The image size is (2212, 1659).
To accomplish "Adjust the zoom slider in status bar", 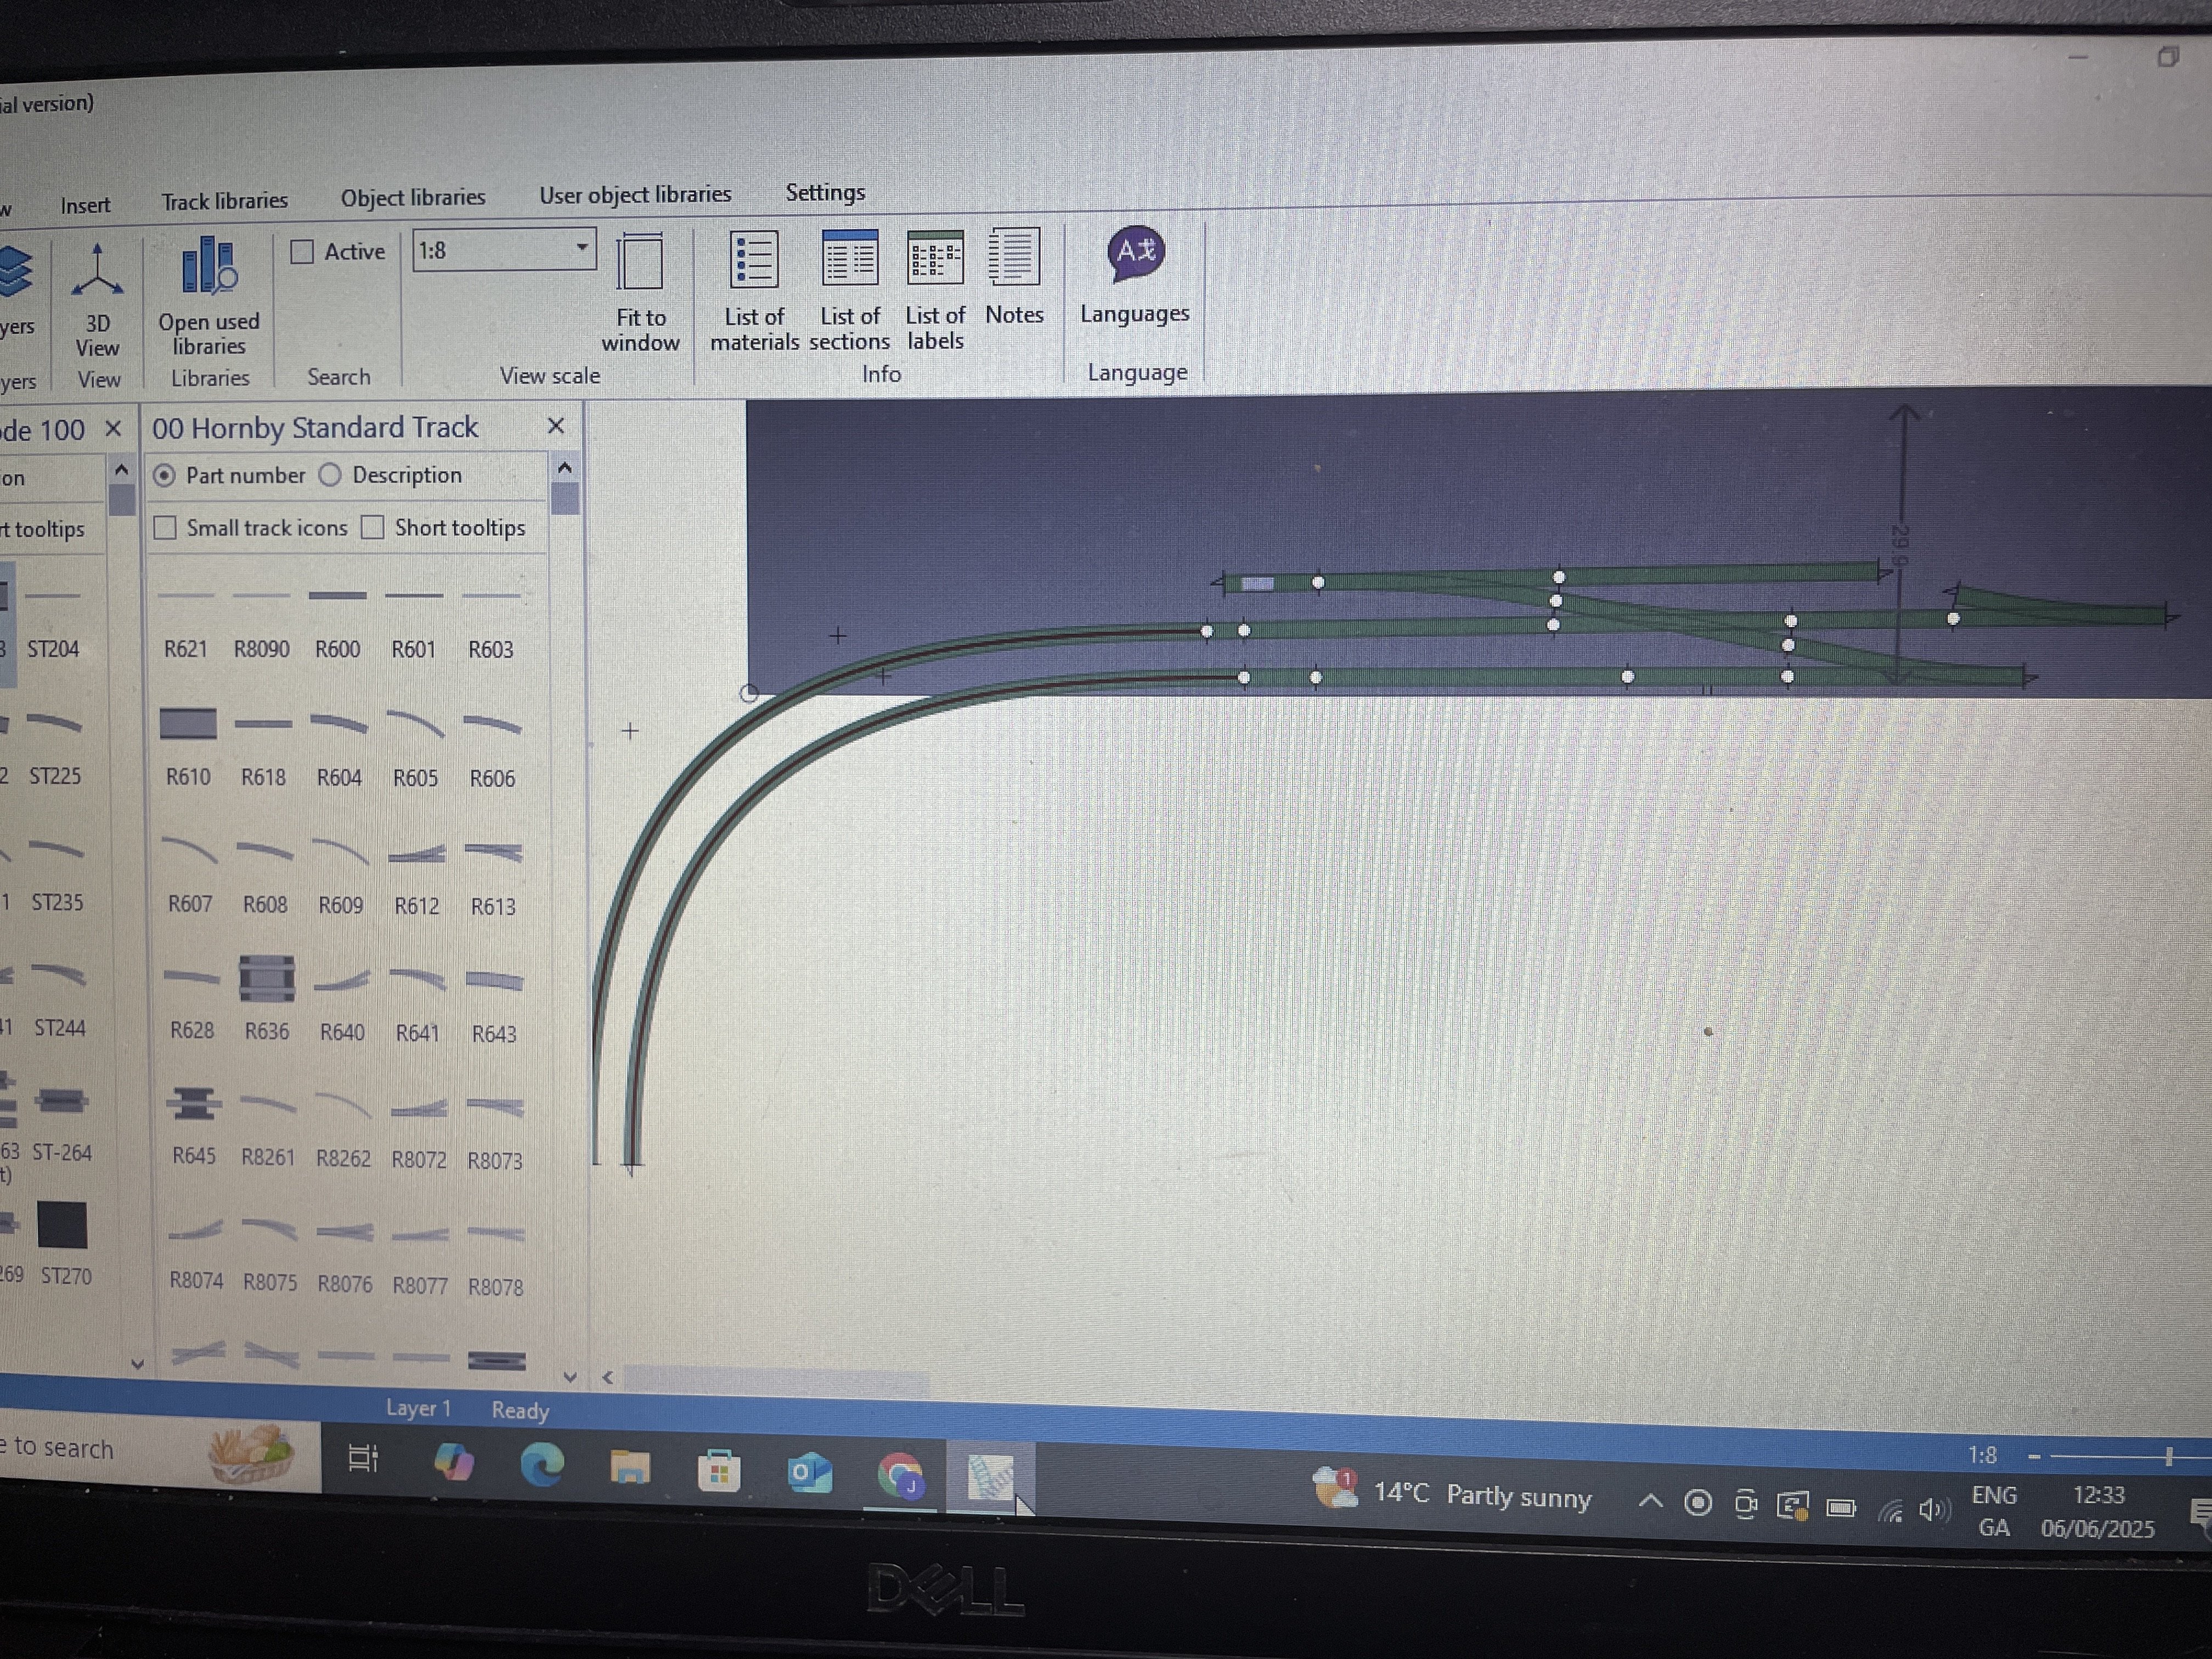I will click(2168, 1457).
